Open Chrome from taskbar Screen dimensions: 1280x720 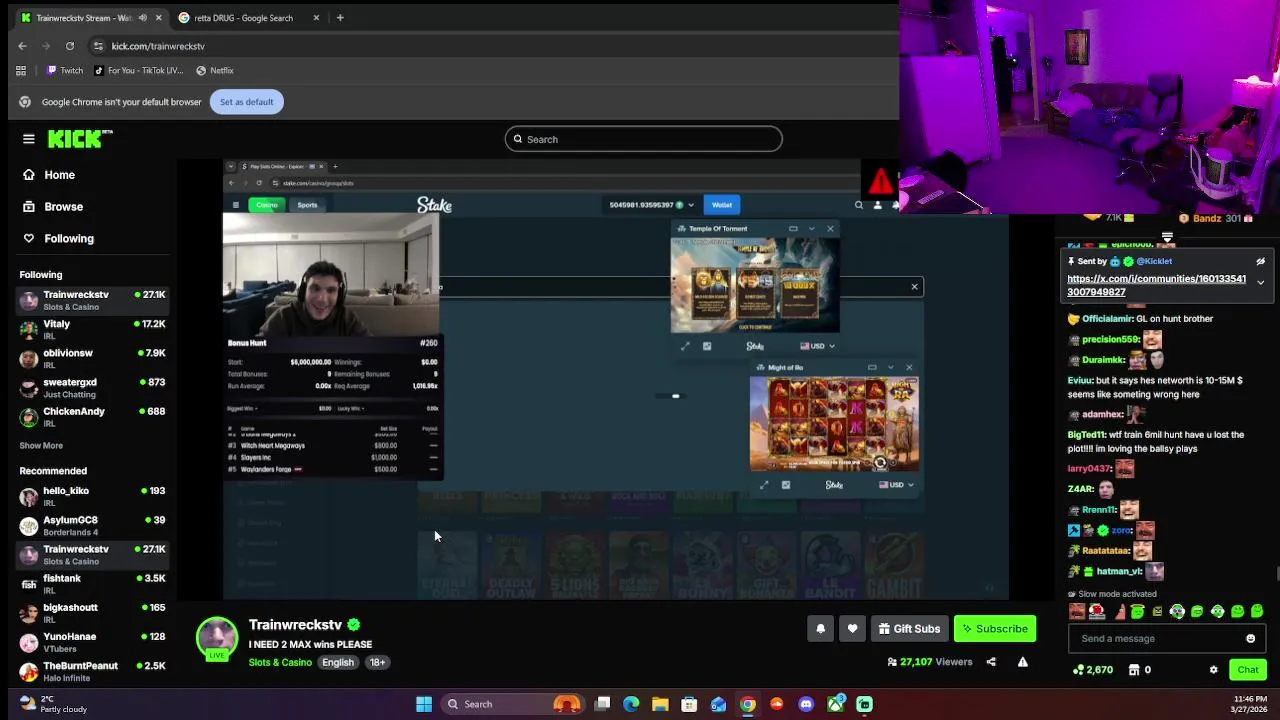pyautogui.click(x=748, y=704)
